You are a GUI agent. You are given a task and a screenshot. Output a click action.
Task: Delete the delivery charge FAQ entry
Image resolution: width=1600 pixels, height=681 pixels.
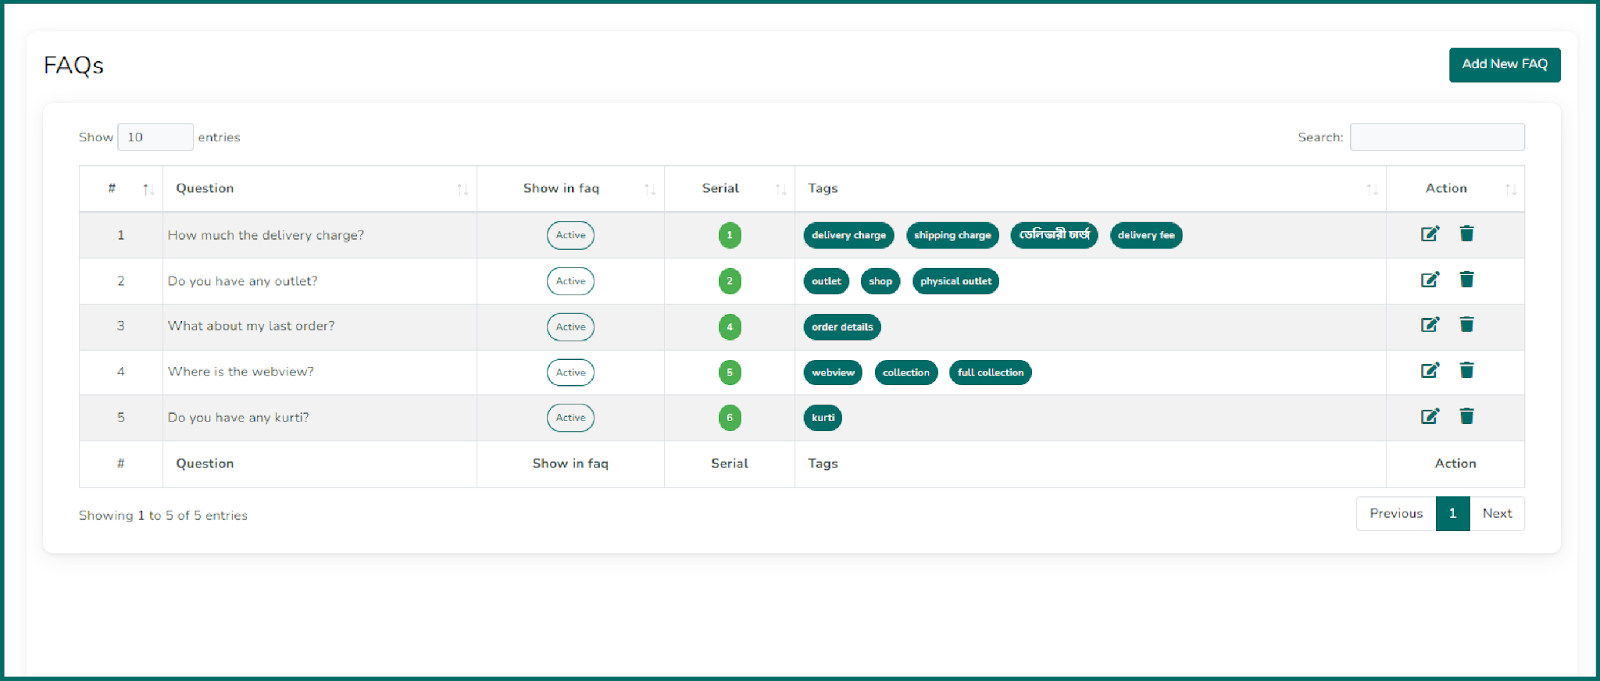click(x=1466, y=234)
